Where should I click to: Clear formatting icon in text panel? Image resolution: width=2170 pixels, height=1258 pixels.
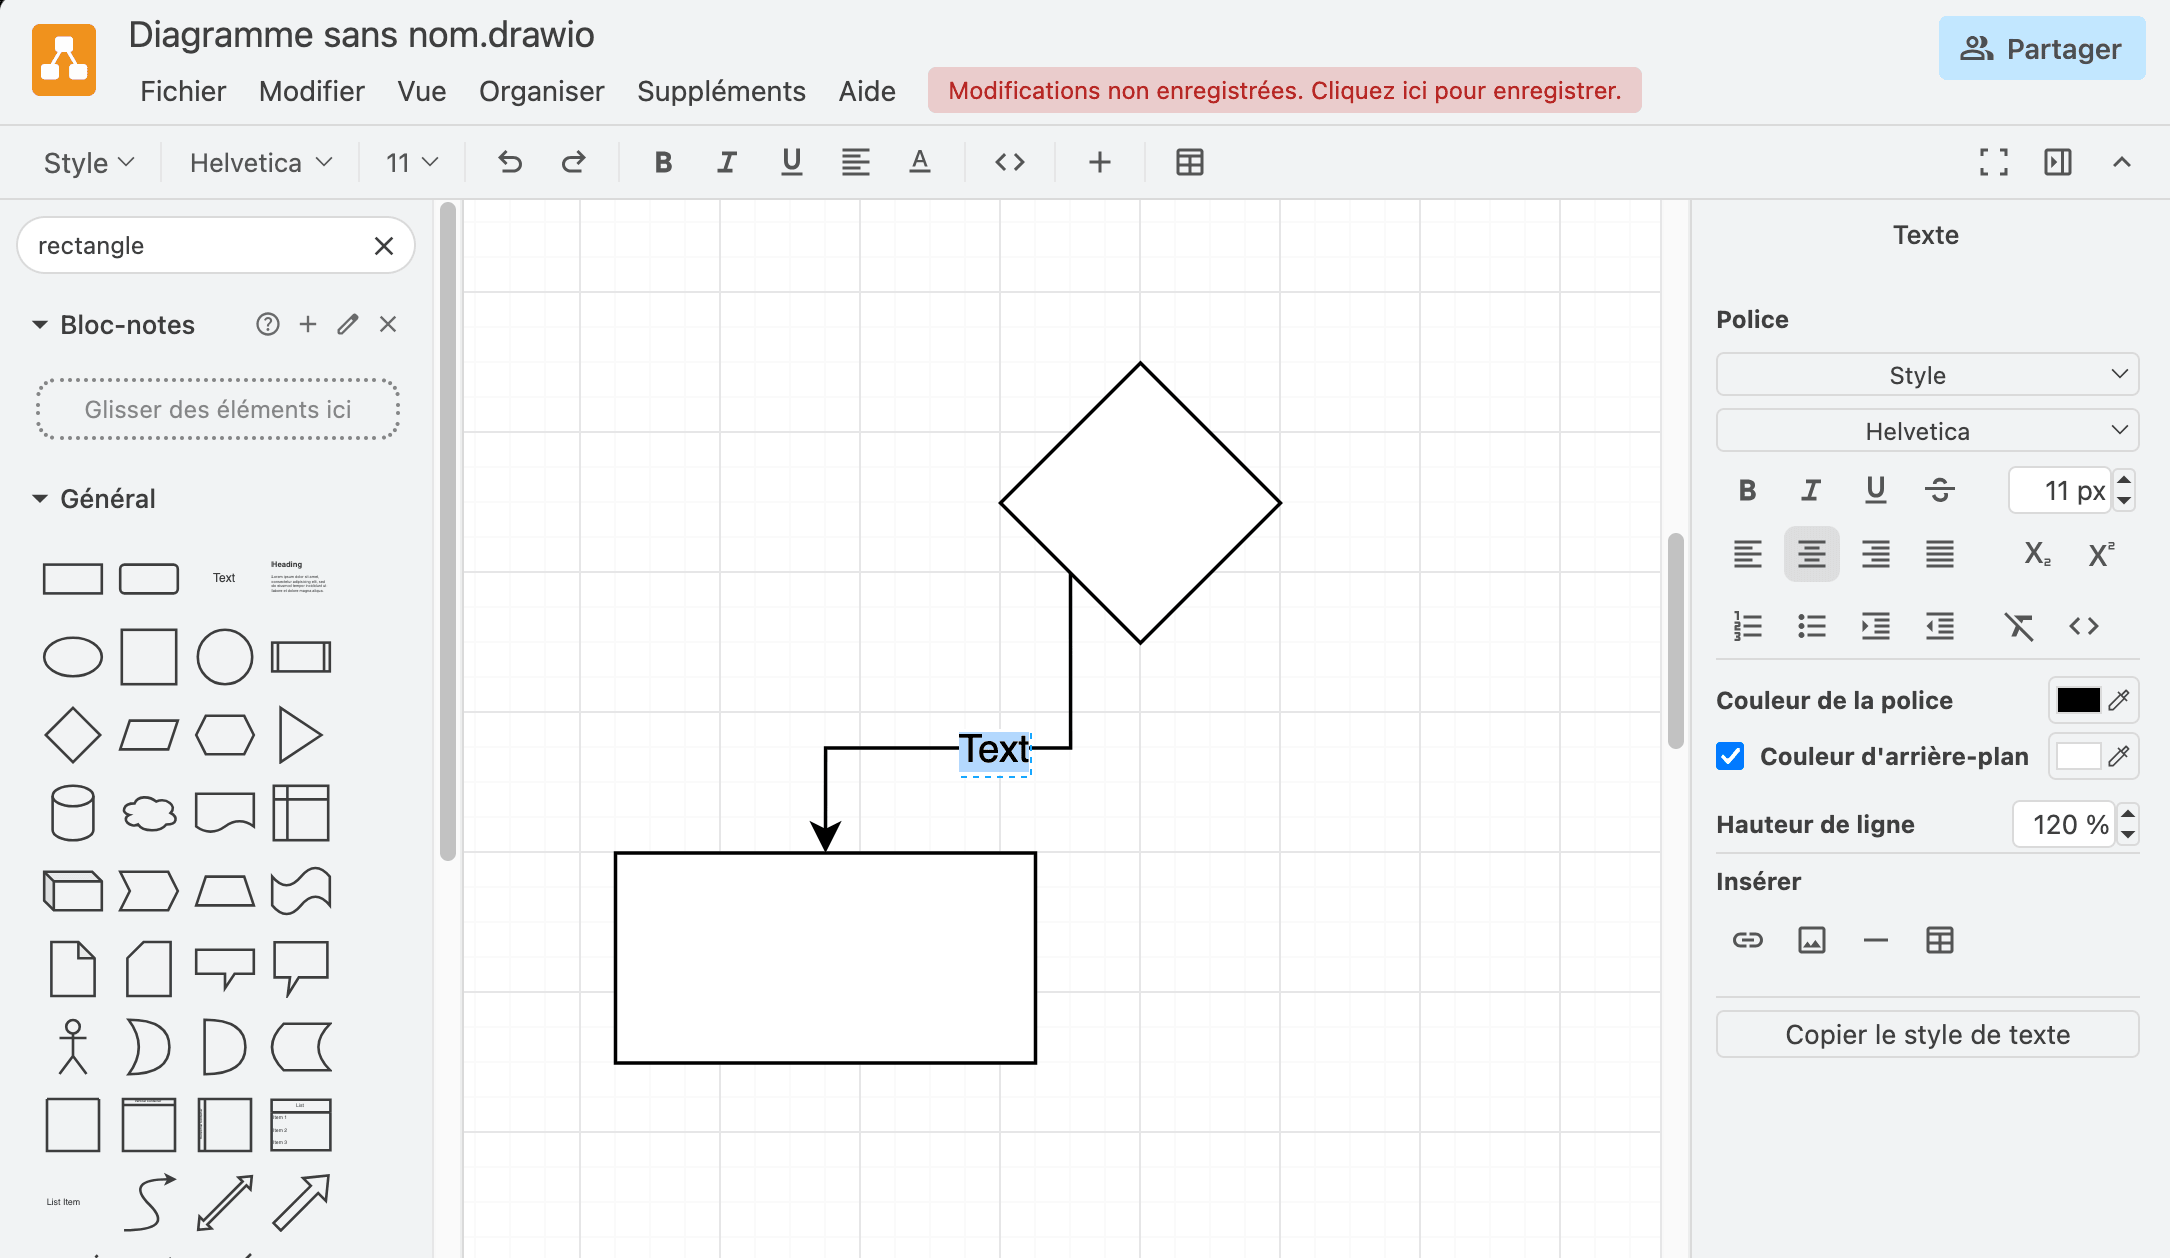tap(2019, 627)
